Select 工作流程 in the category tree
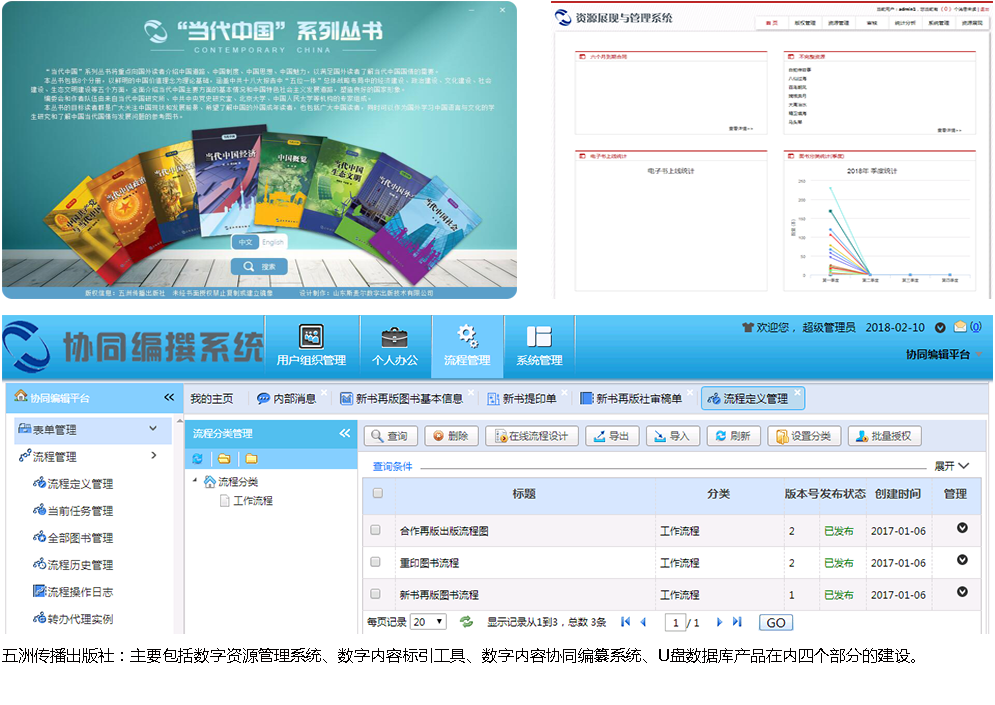995x705 pixels. point(252,501)
